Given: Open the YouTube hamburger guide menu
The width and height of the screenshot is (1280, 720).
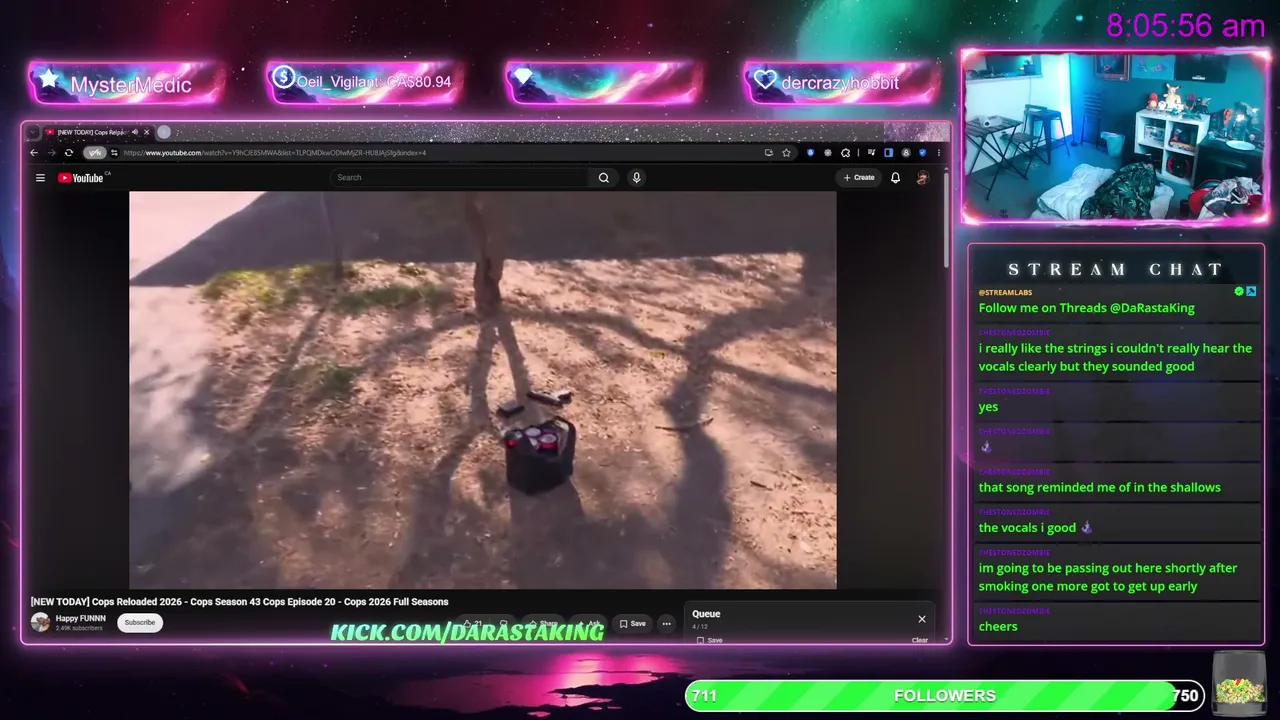Looking at the screenshot, I should point(40,178).
